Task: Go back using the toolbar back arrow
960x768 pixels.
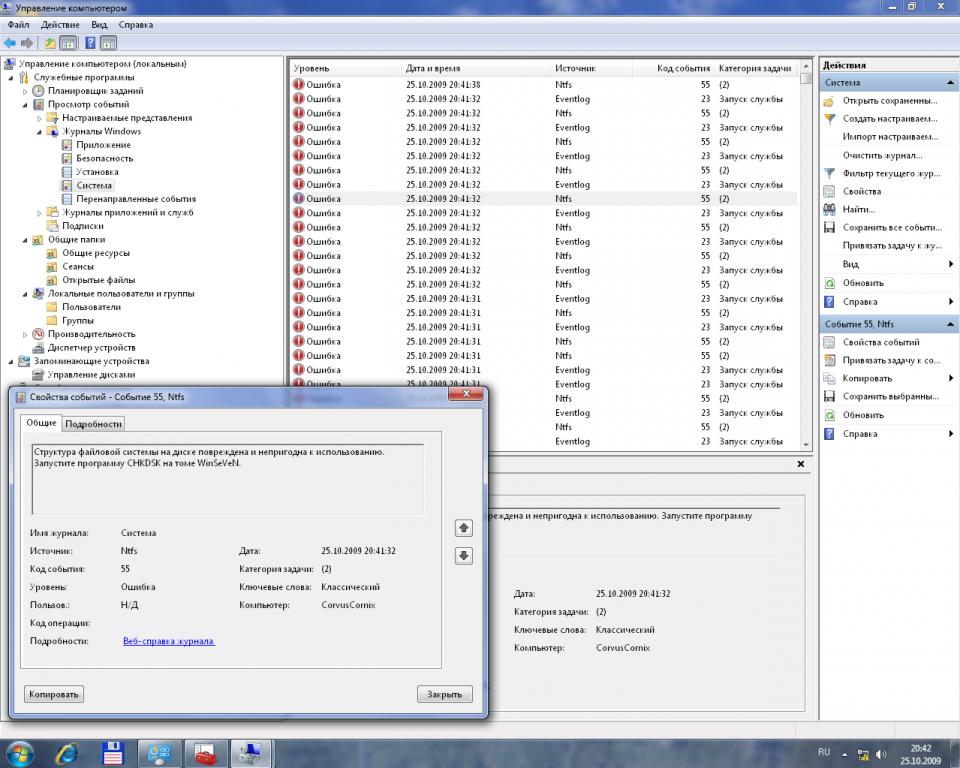Action: click(10, 43)
